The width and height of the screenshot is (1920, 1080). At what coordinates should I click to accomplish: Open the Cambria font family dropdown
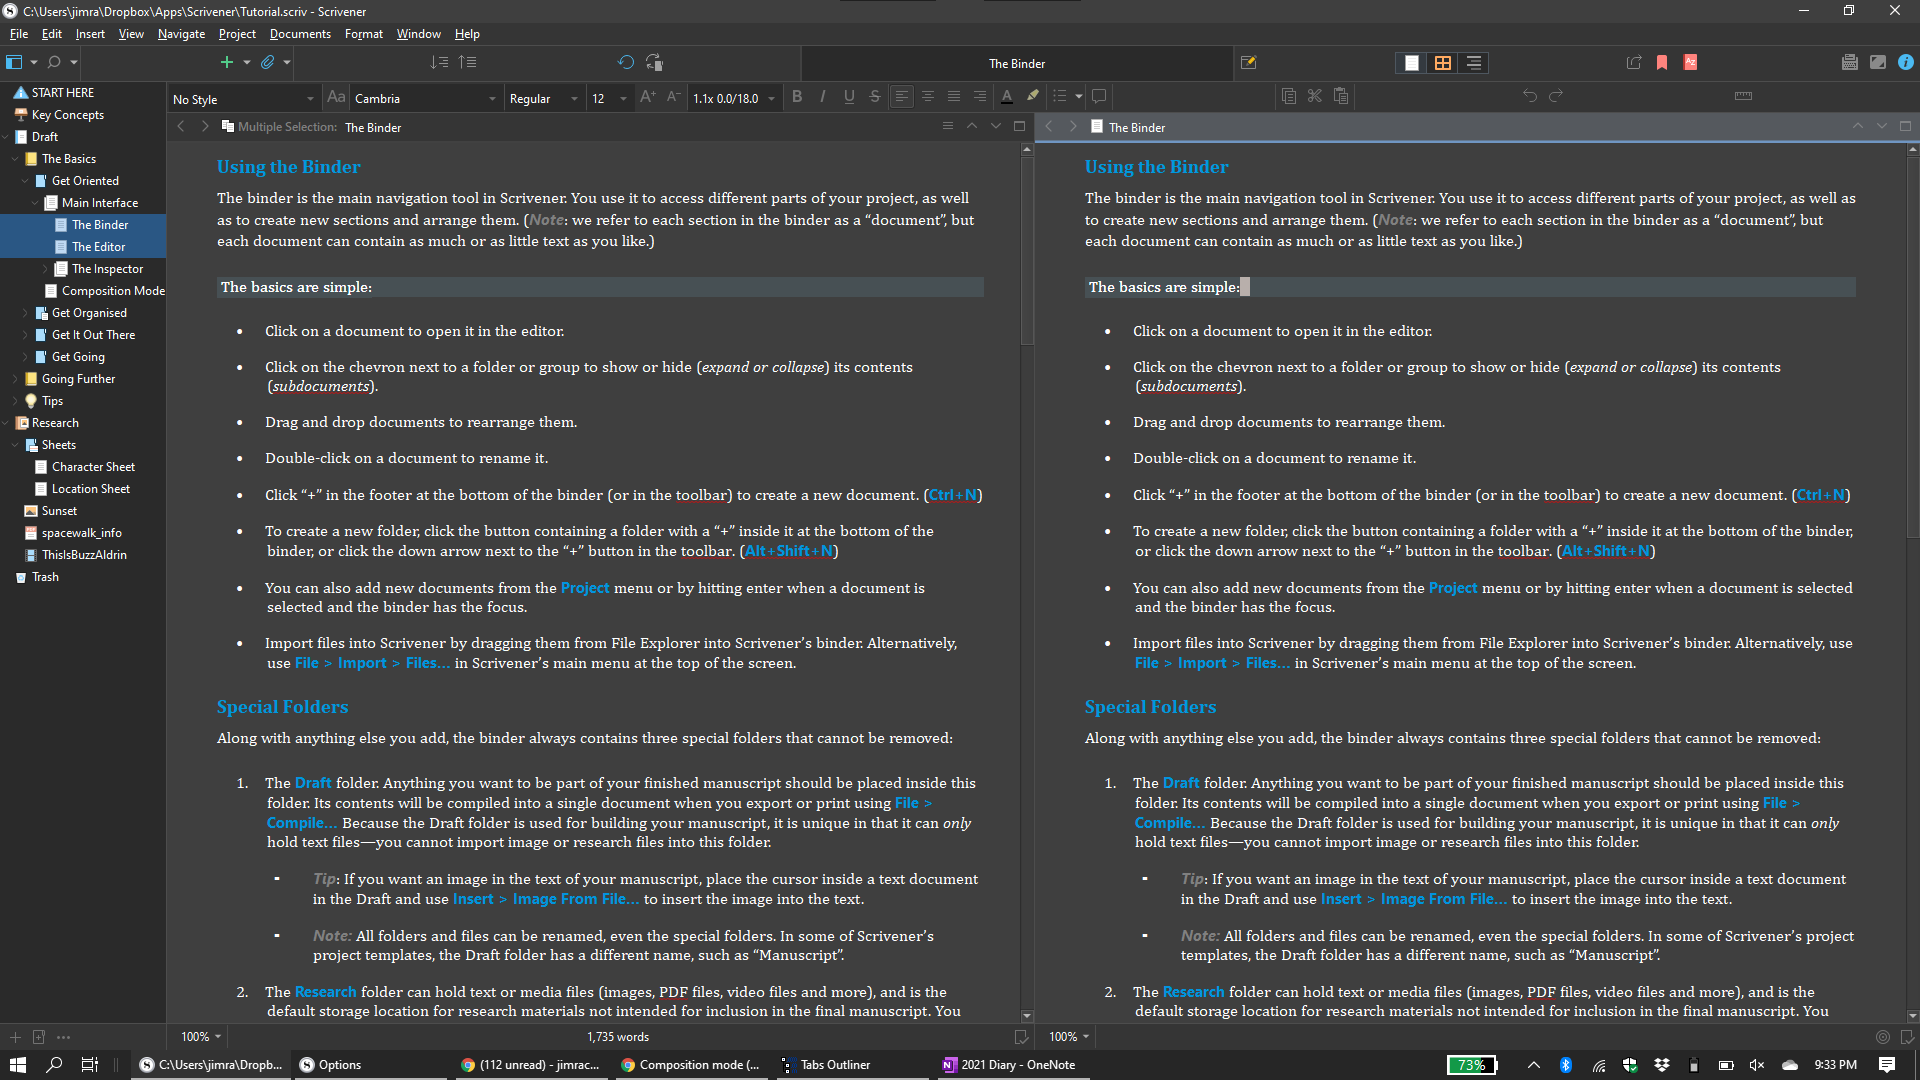(425, 99)
